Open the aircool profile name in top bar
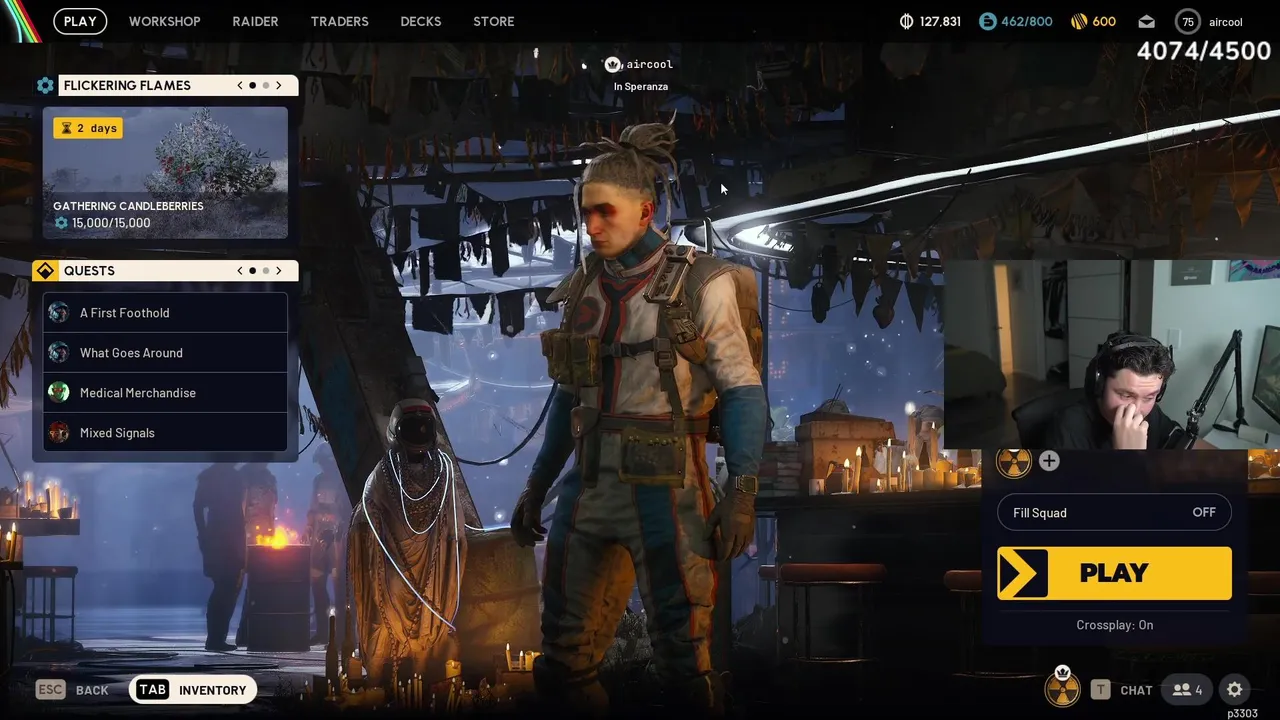The height and width of the screenshot is (720, 1280). [x=1225, y=22]
